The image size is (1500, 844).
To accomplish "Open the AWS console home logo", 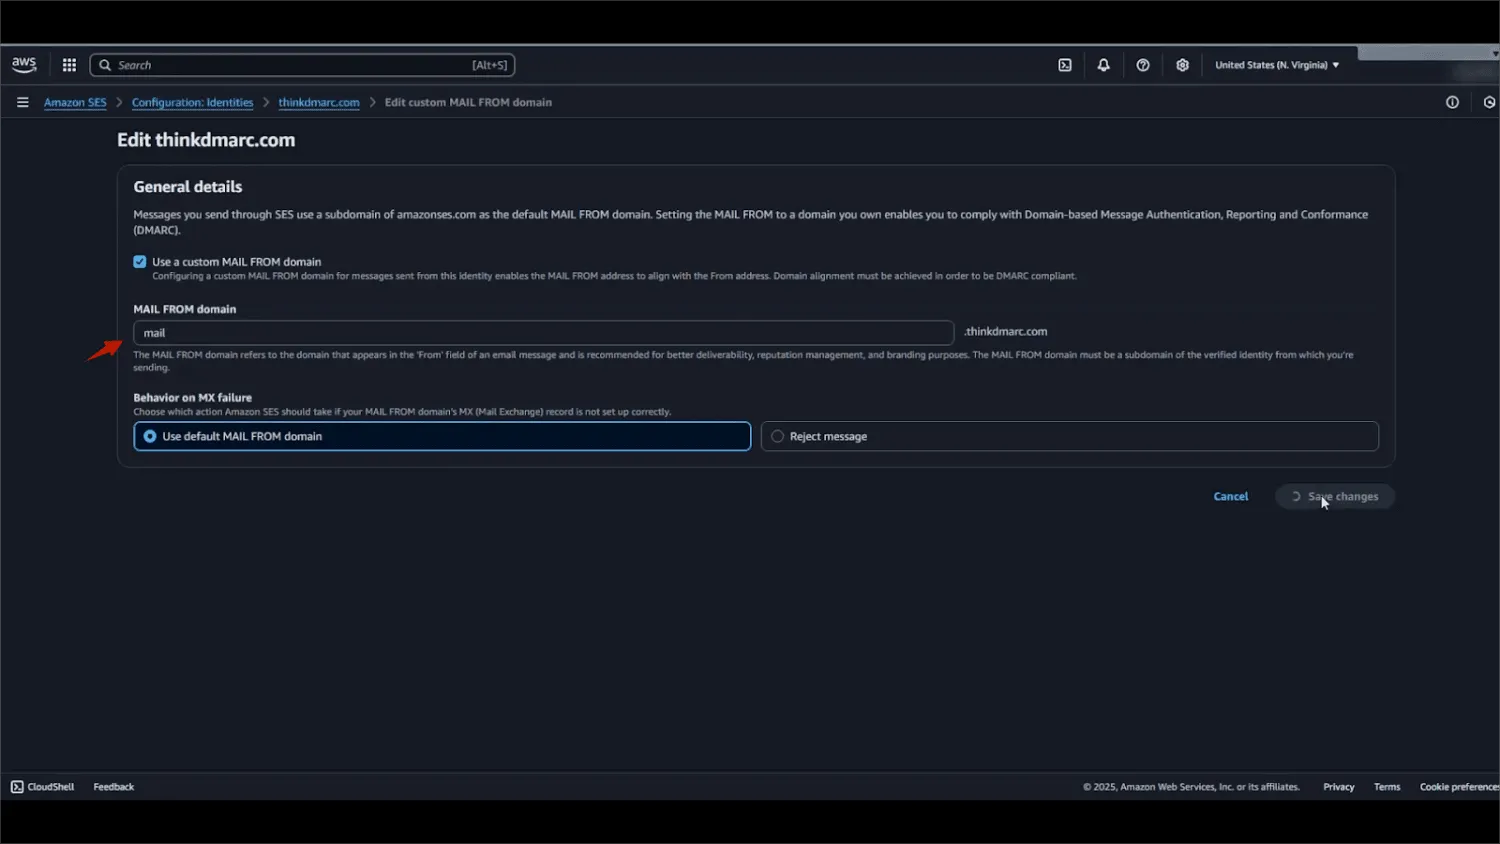I will point(24,65).
